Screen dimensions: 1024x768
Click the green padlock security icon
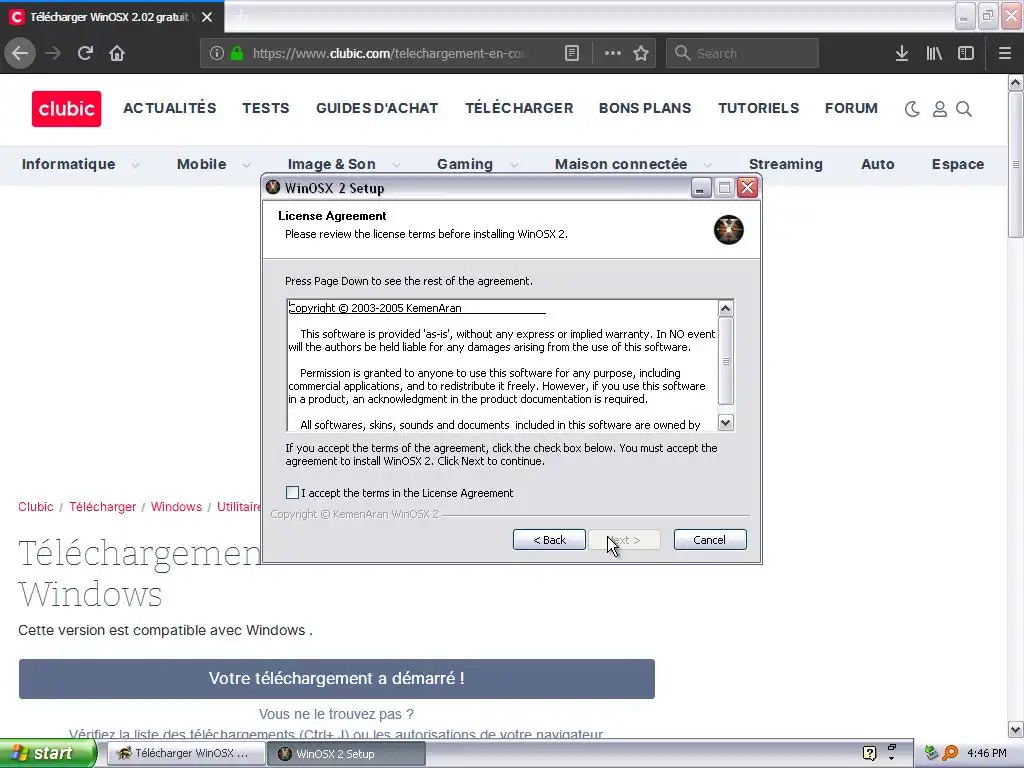(237, 54)
